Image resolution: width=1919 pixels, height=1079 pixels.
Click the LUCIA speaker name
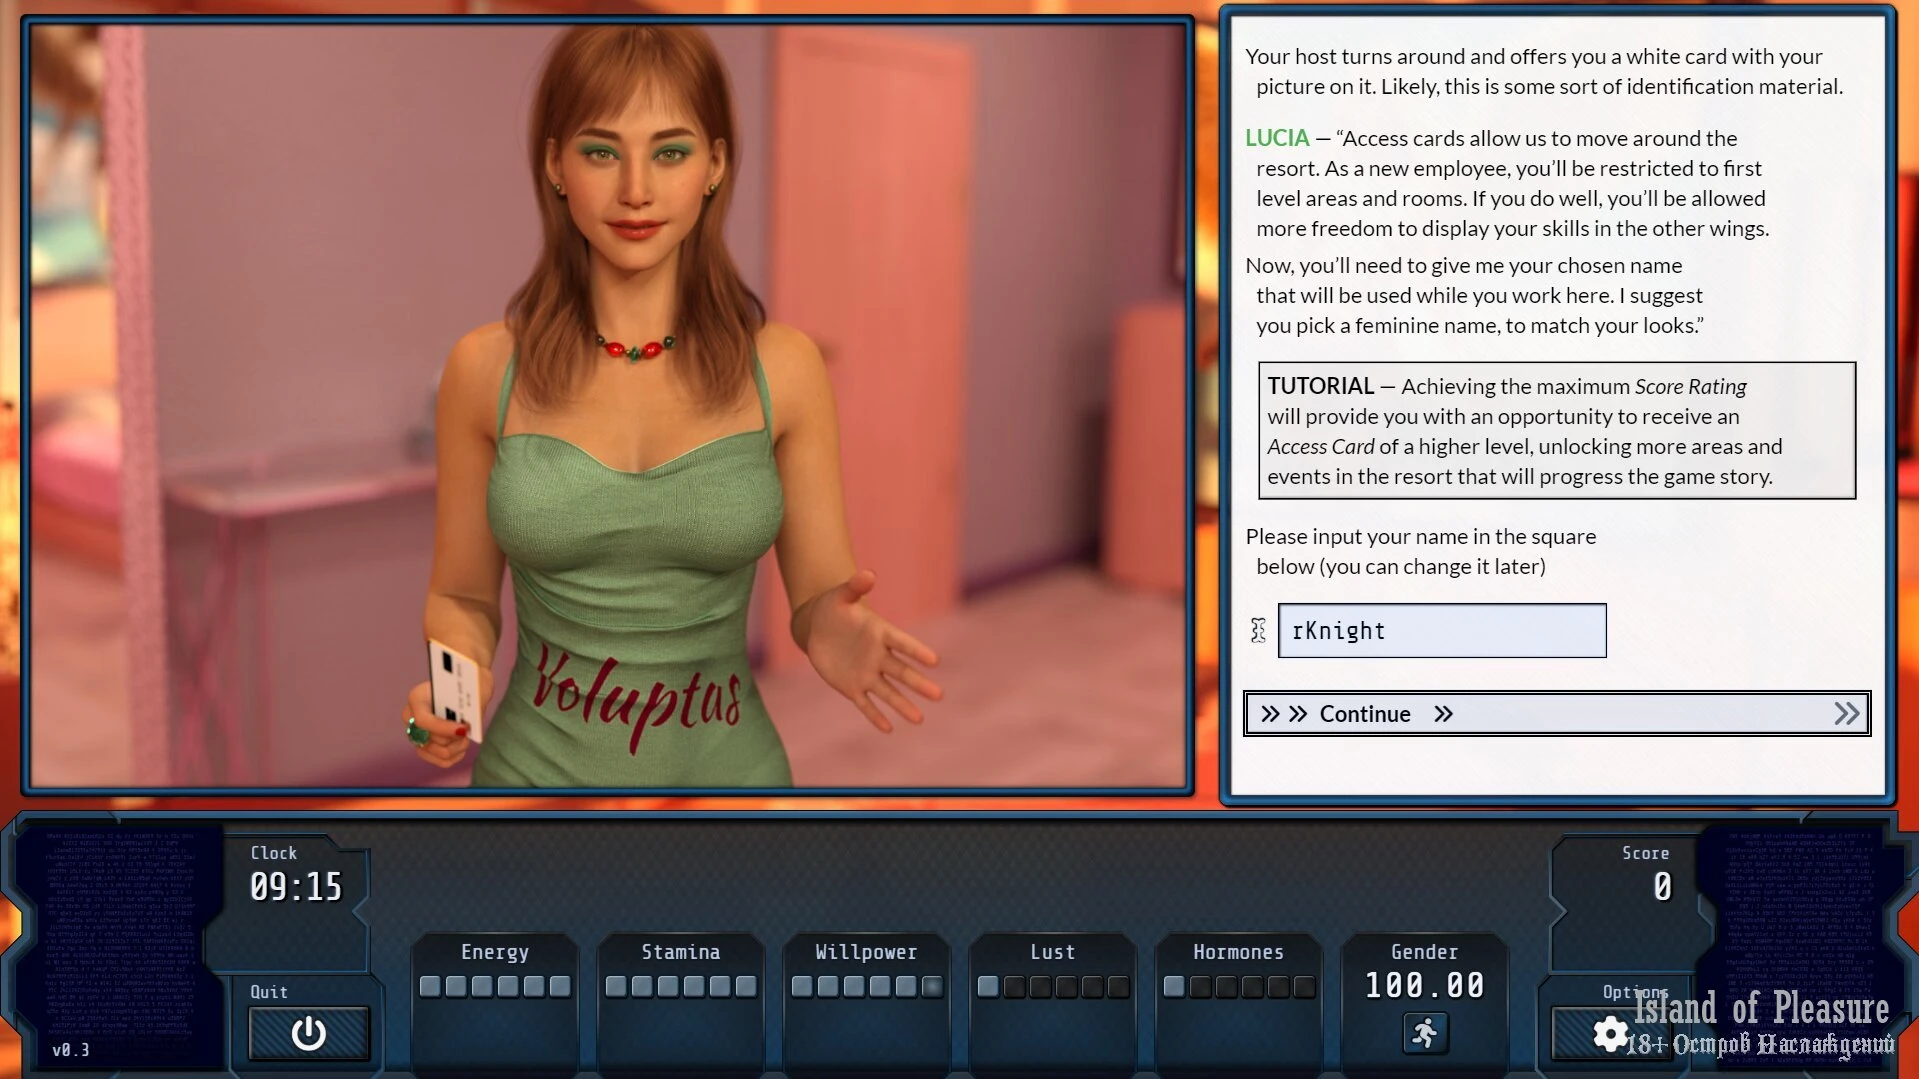1276,138
